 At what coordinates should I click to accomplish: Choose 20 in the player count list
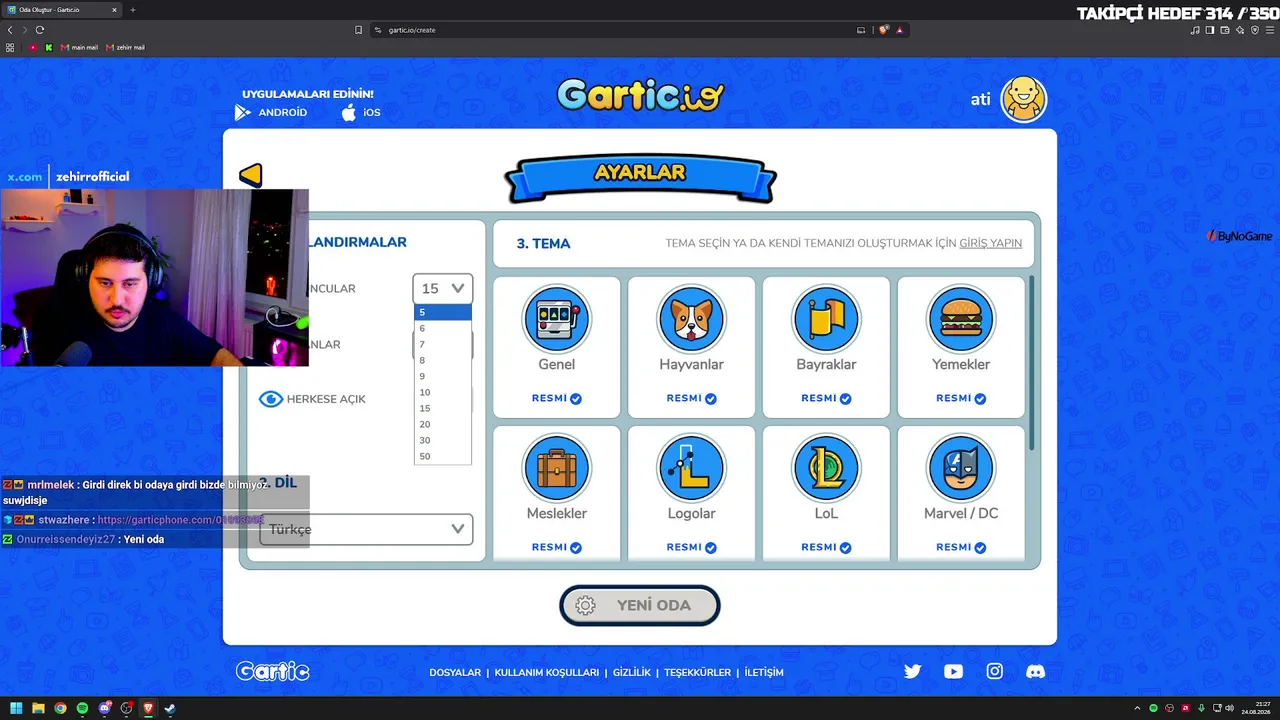click(x=443, y=424)
